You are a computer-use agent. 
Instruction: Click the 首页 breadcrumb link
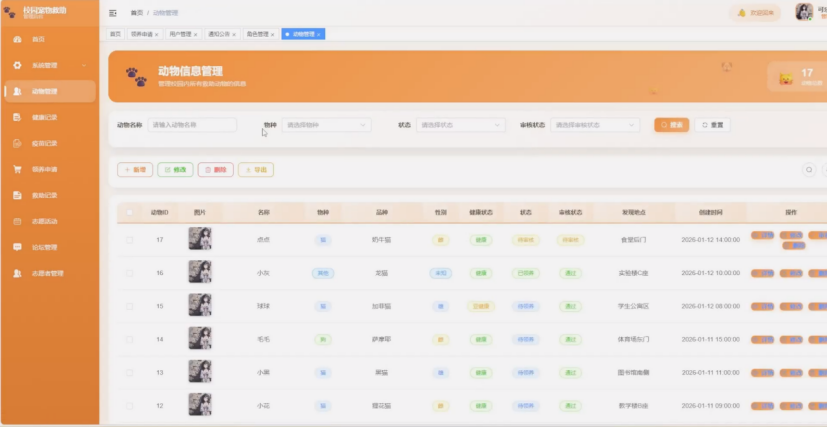[x=137, y=13]
